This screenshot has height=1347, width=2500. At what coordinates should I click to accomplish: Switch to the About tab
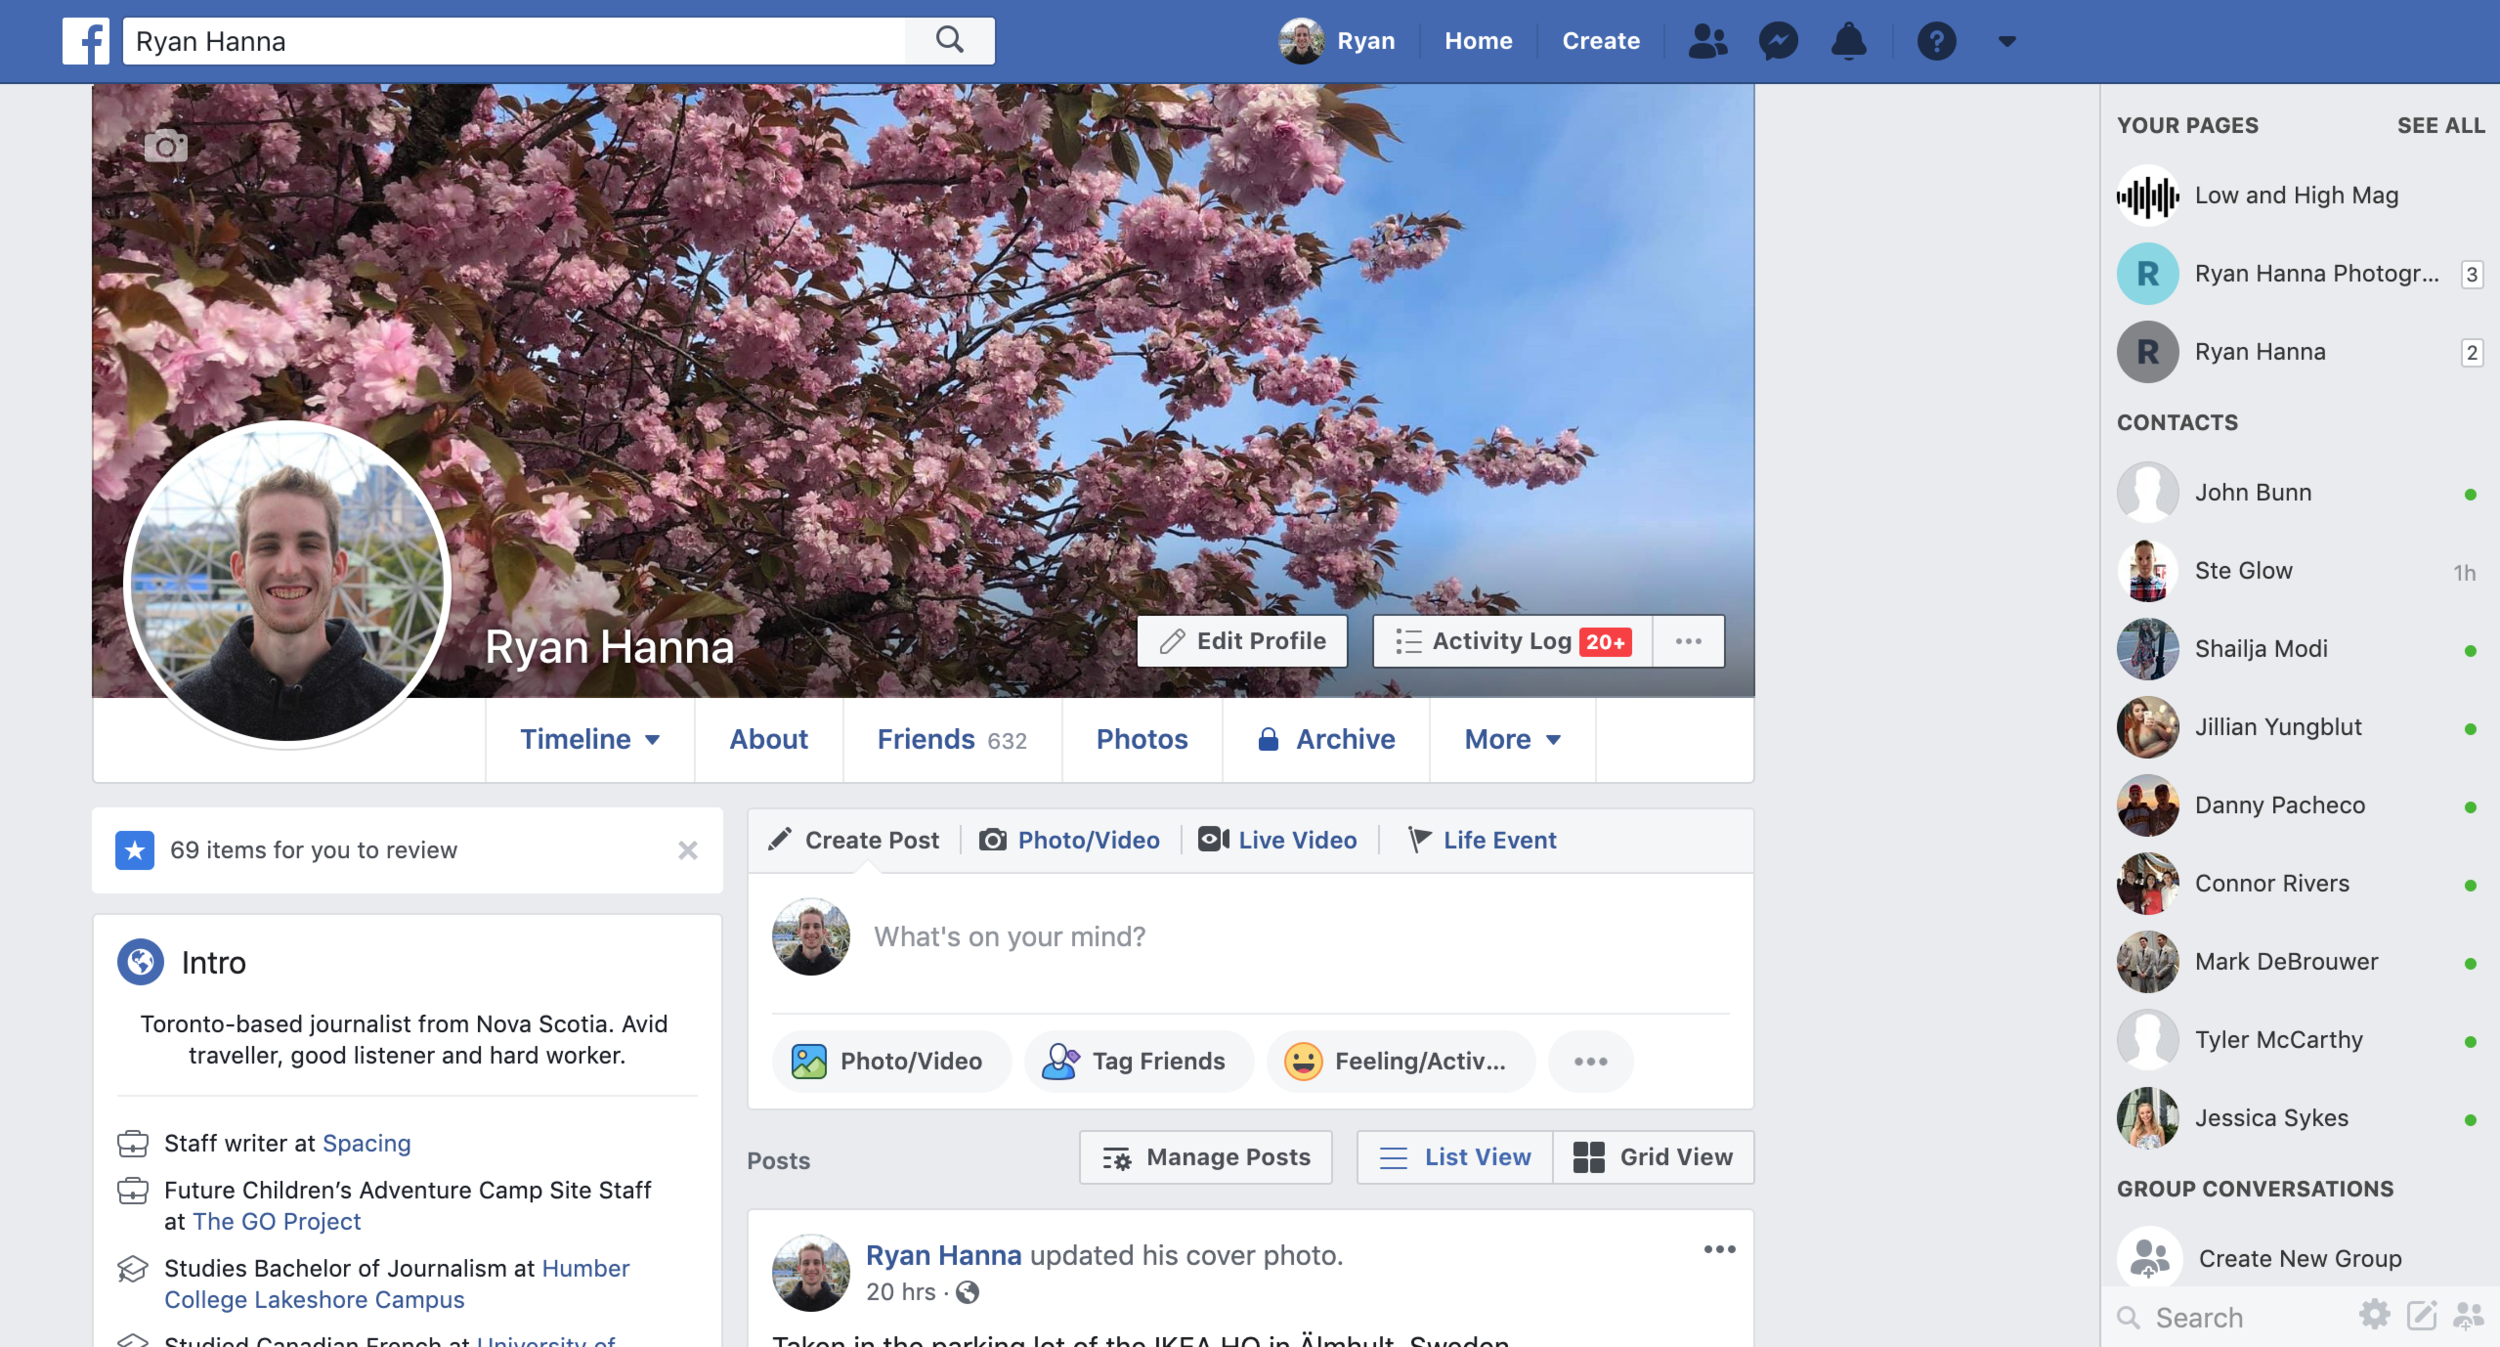coord(768,739)
